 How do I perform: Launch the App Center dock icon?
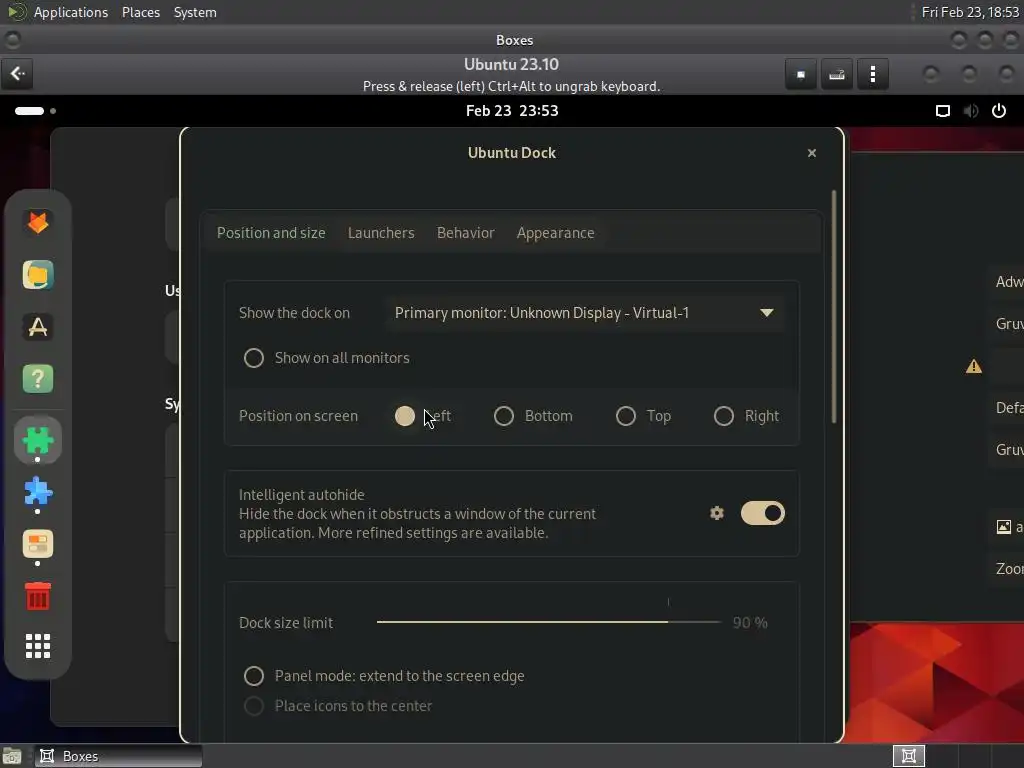click(x=38, y=327)
